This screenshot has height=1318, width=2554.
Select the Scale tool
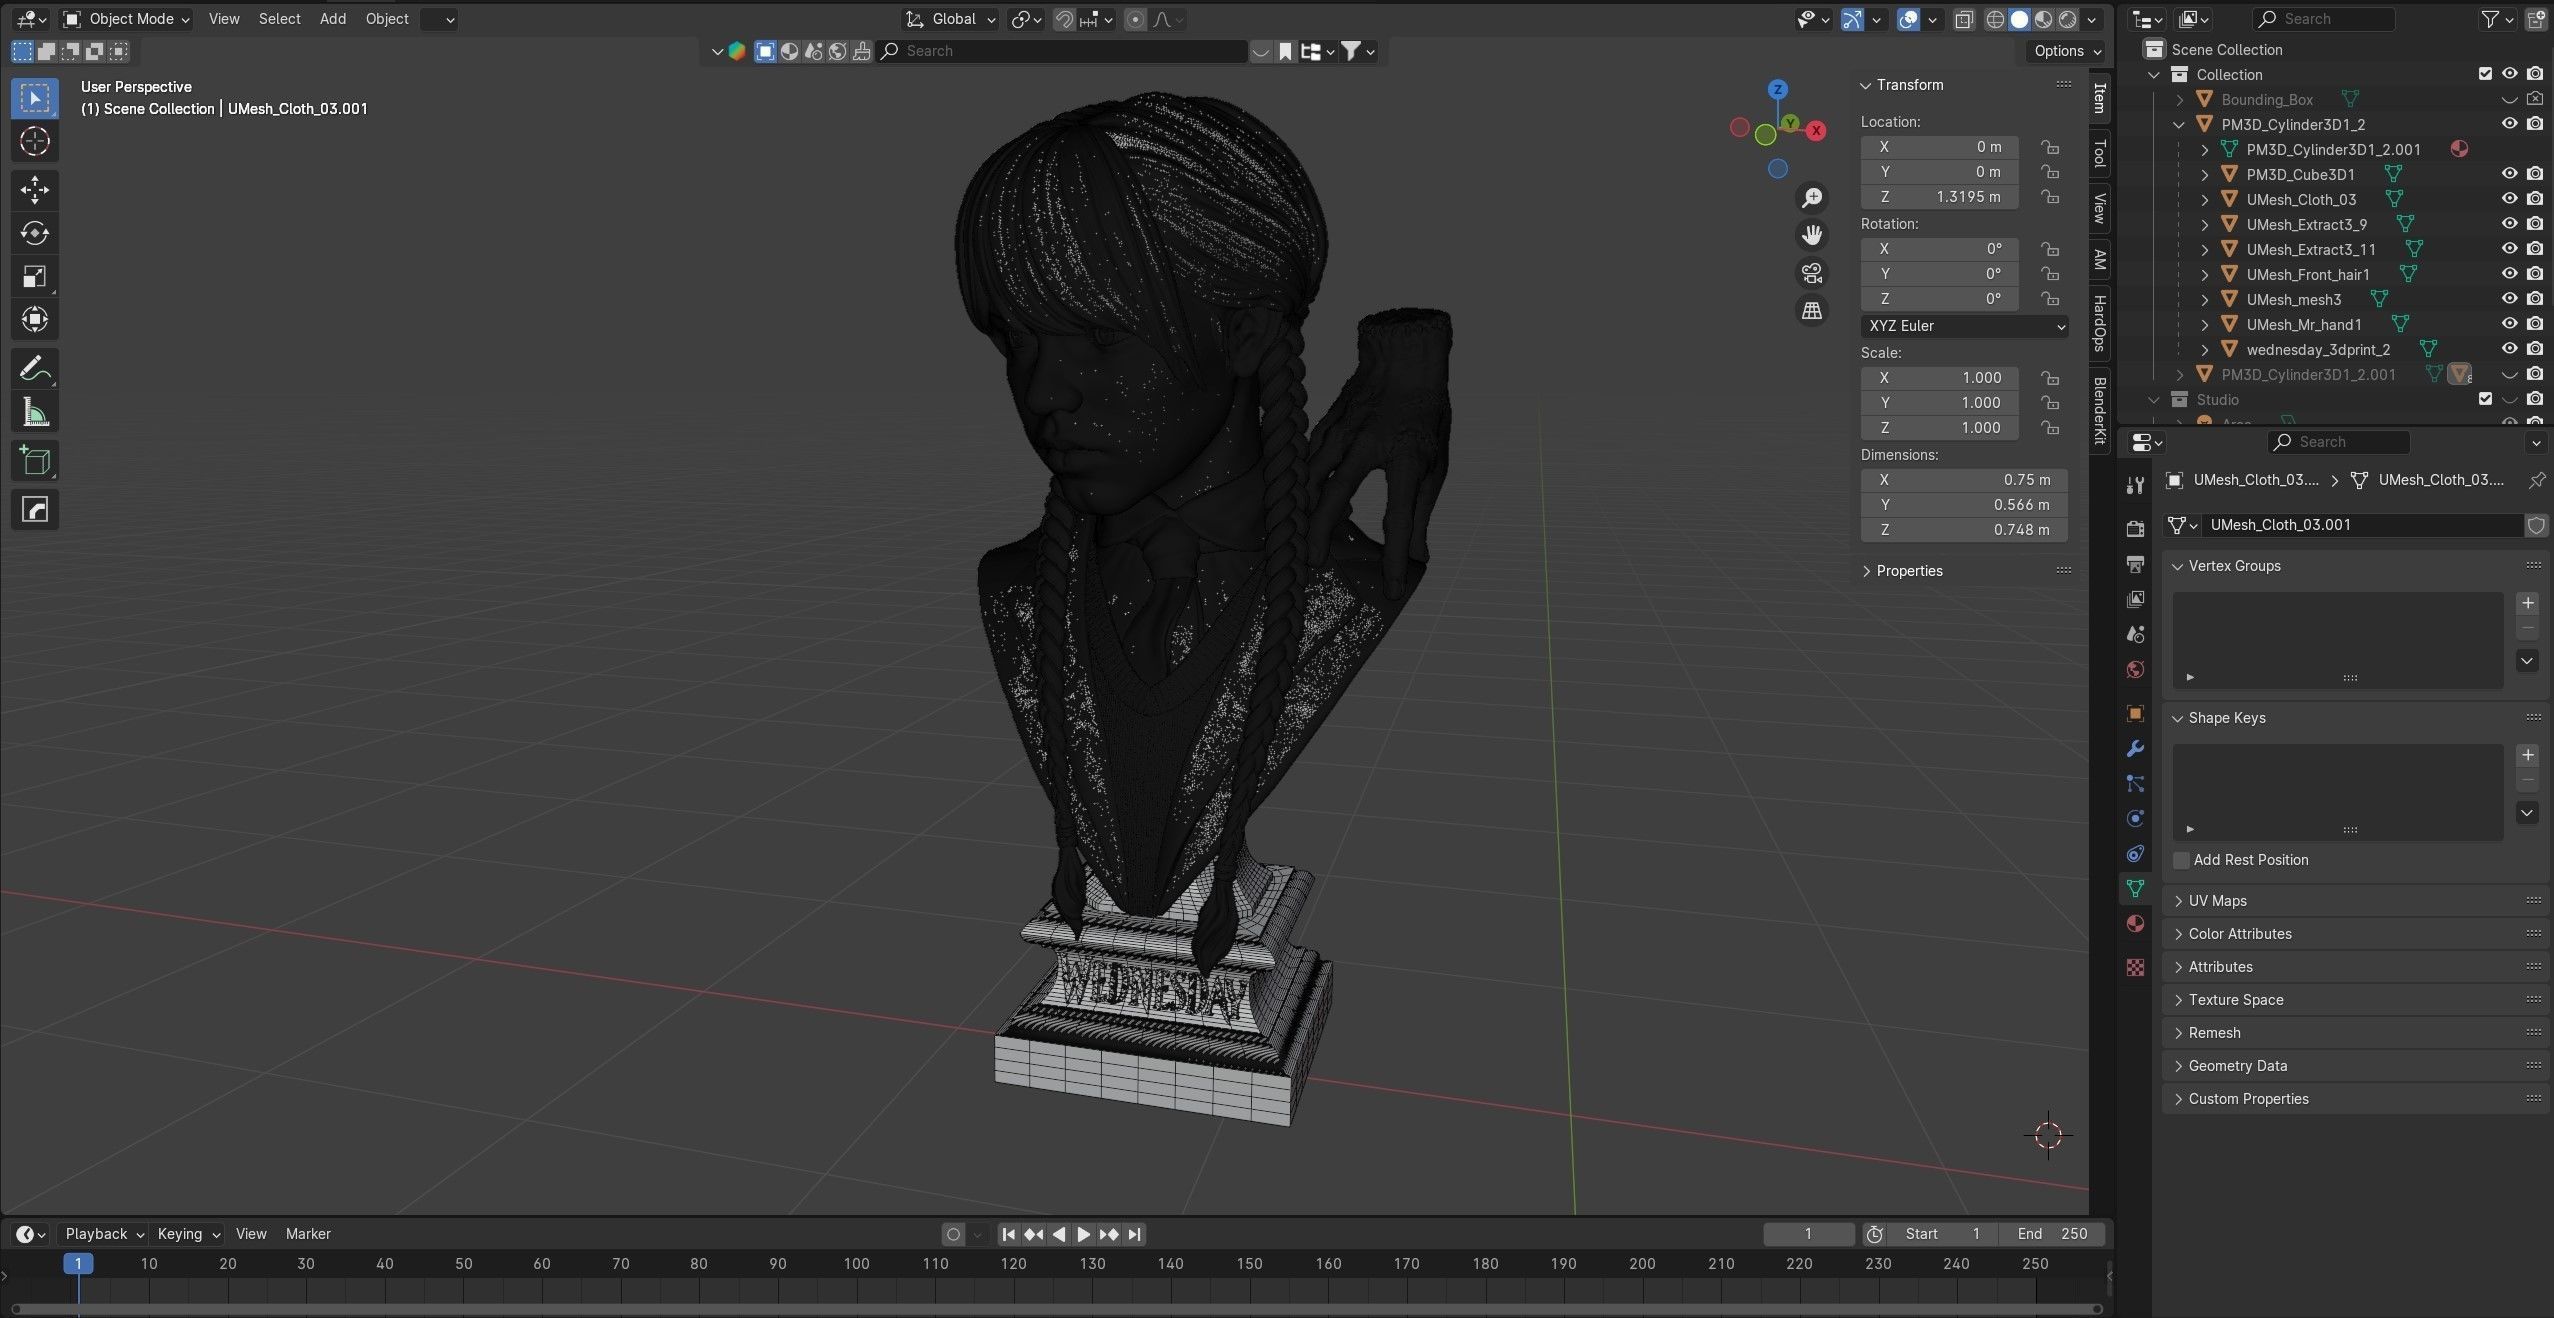click(x=35, y=277)
